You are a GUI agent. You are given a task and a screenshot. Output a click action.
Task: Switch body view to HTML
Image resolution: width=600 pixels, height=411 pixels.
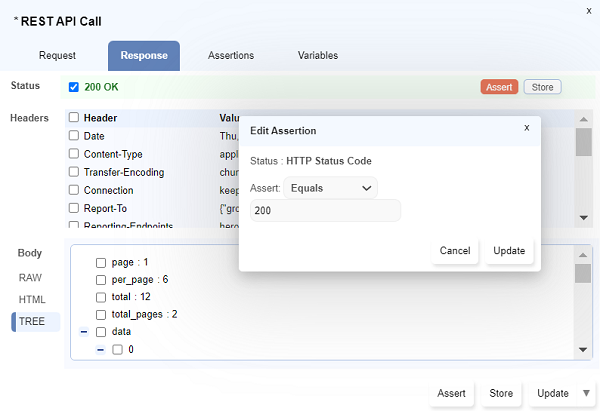tap(32, 299)
